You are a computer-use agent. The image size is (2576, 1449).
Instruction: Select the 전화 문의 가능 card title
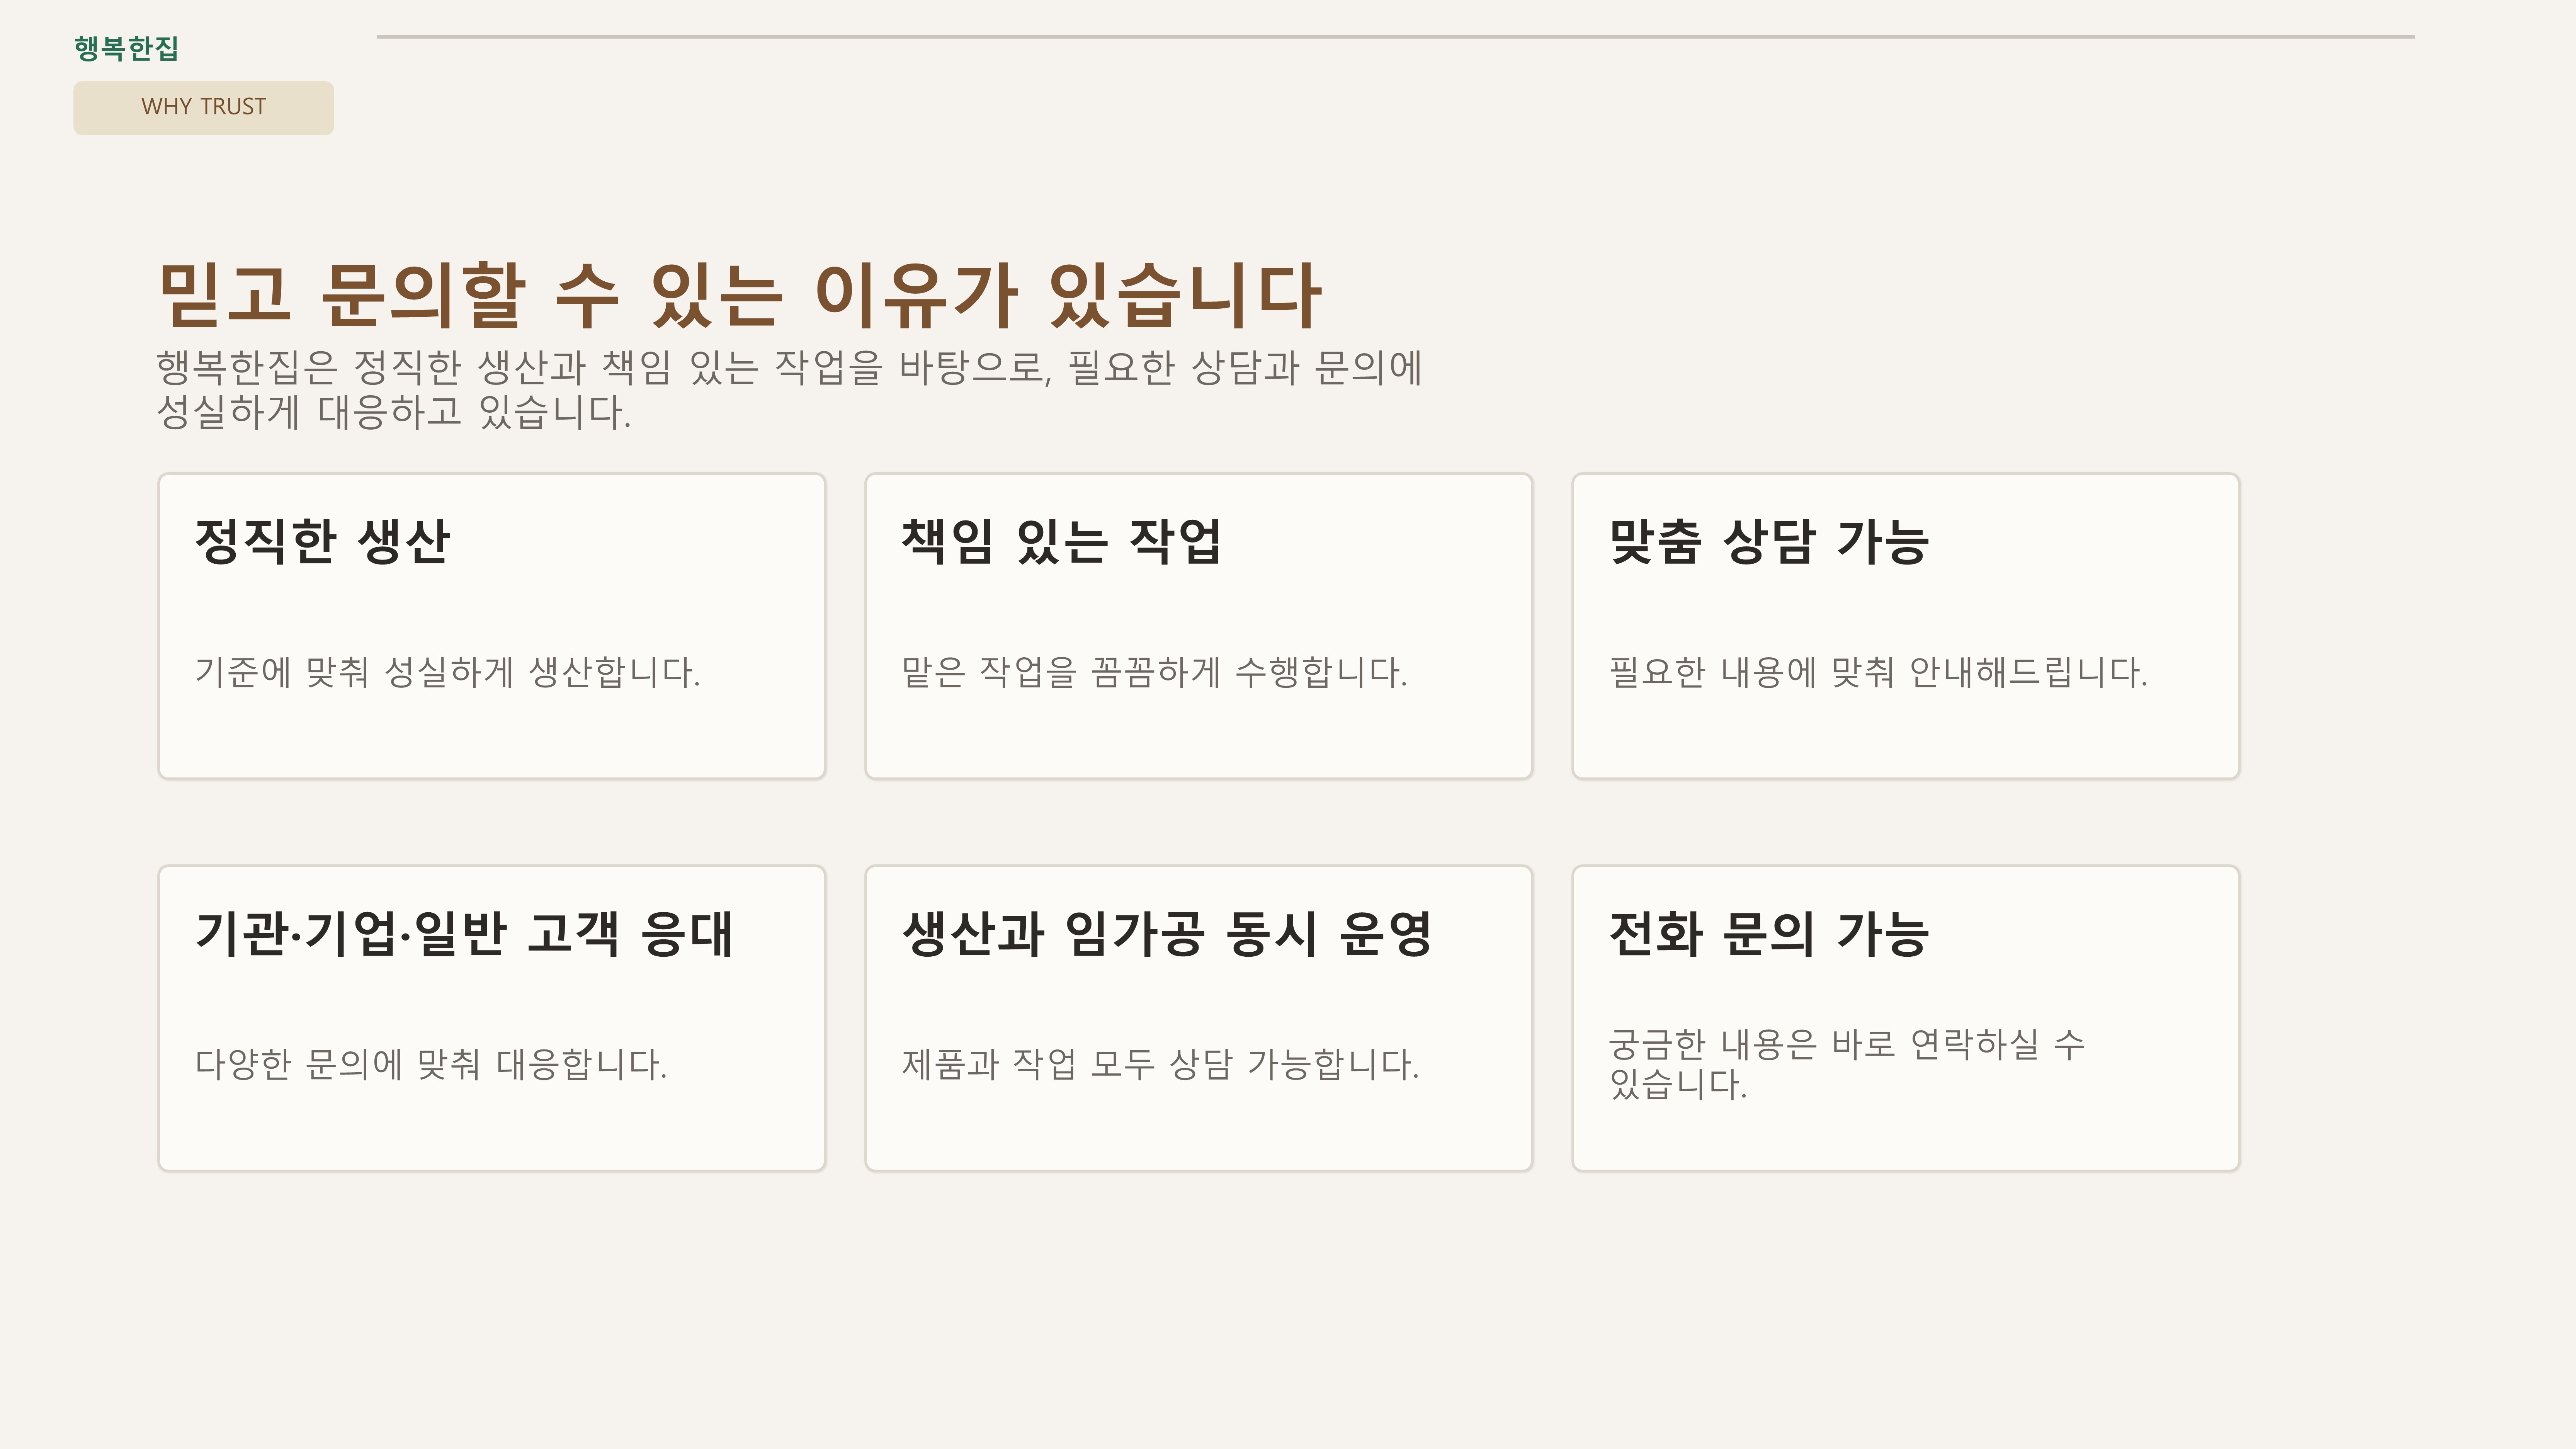[1768, 934]
